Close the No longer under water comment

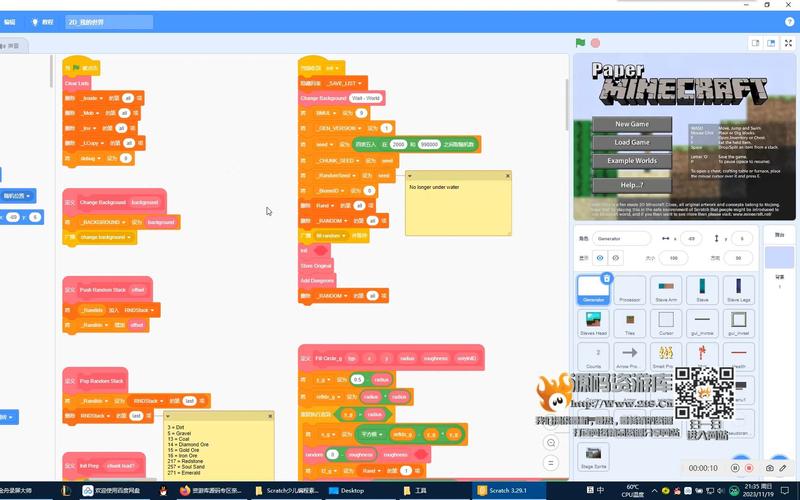click(508, 176)
